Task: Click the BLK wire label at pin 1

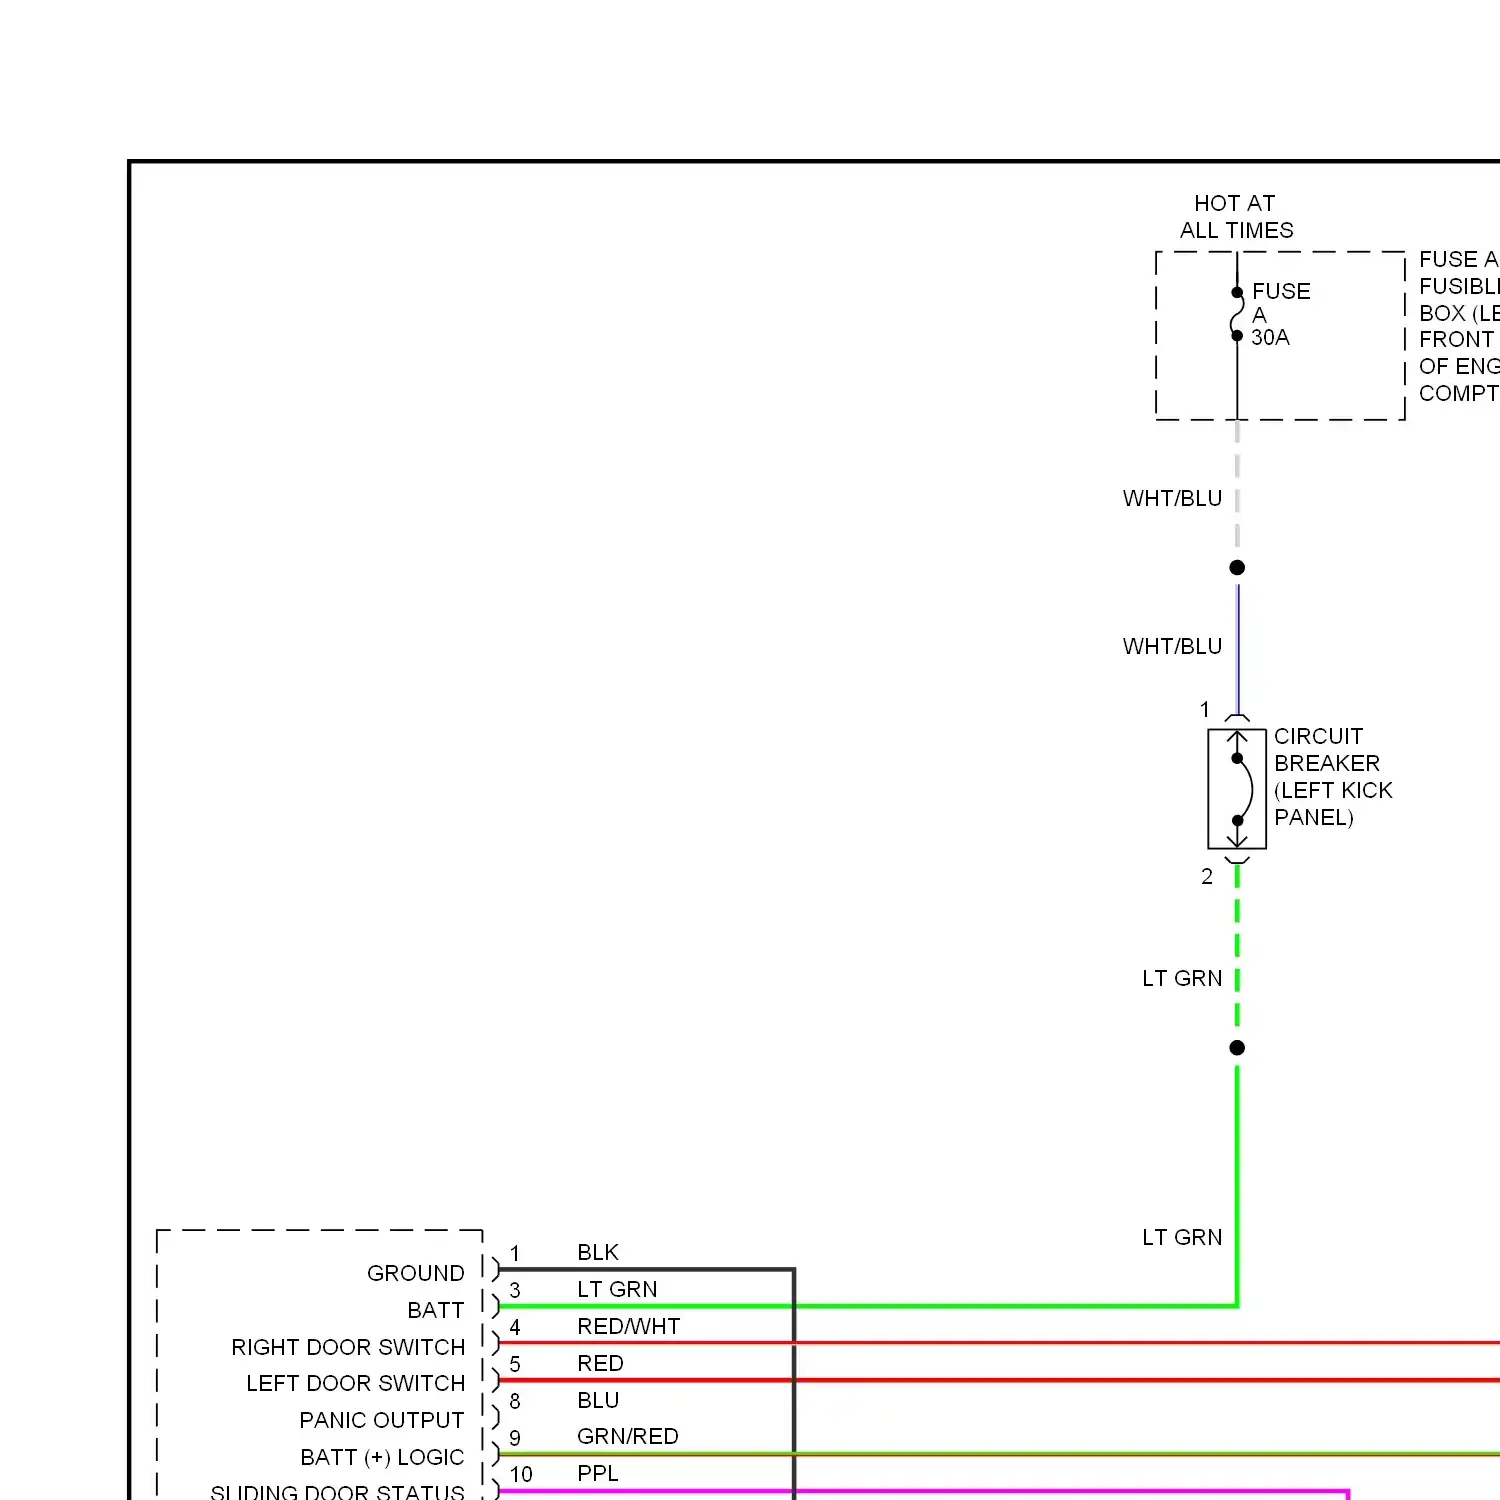Action: [598, 1252]
